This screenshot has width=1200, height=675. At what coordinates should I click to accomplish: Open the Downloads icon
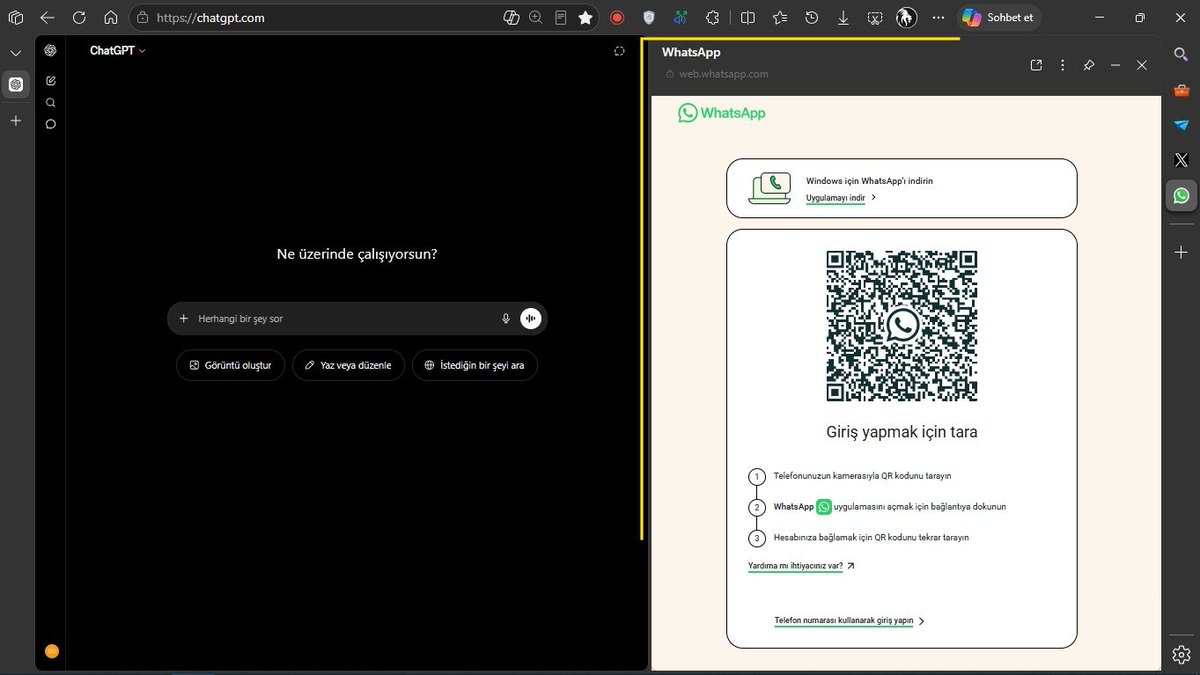coord(844,17)
